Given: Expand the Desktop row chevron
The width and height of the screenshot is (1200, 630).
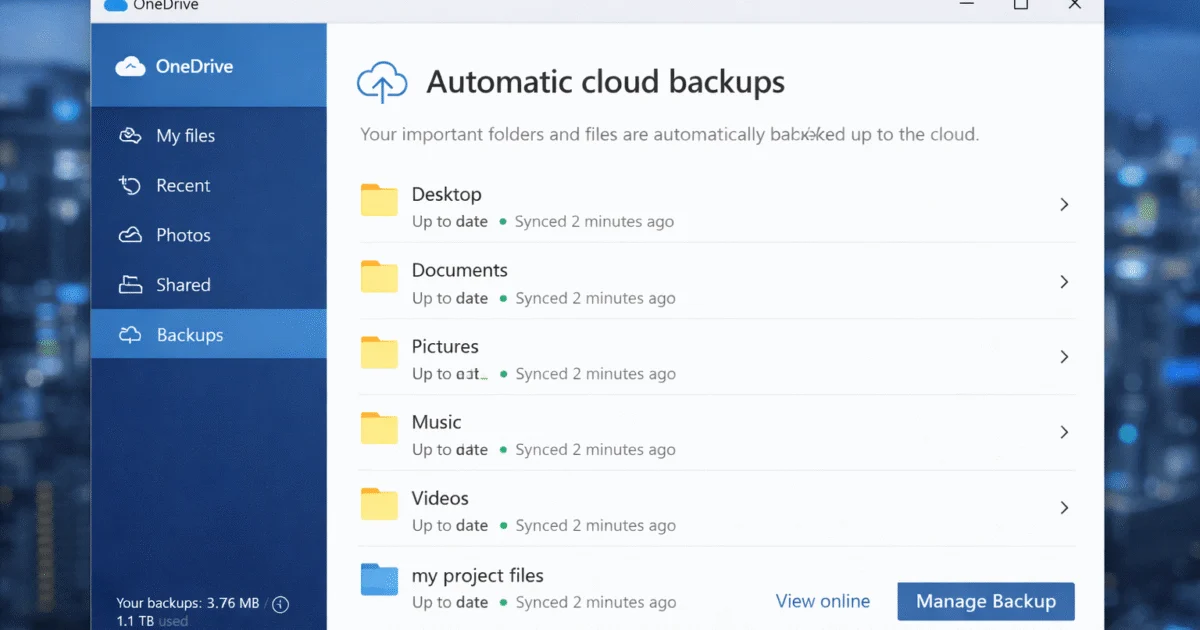Looking at the screenshot, I should pos(1064,204).
